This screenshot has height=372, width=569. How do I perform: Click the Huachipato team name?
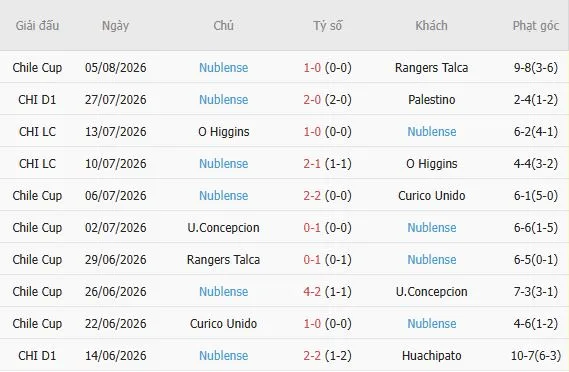pyautogui.click(x=431, y=355)
